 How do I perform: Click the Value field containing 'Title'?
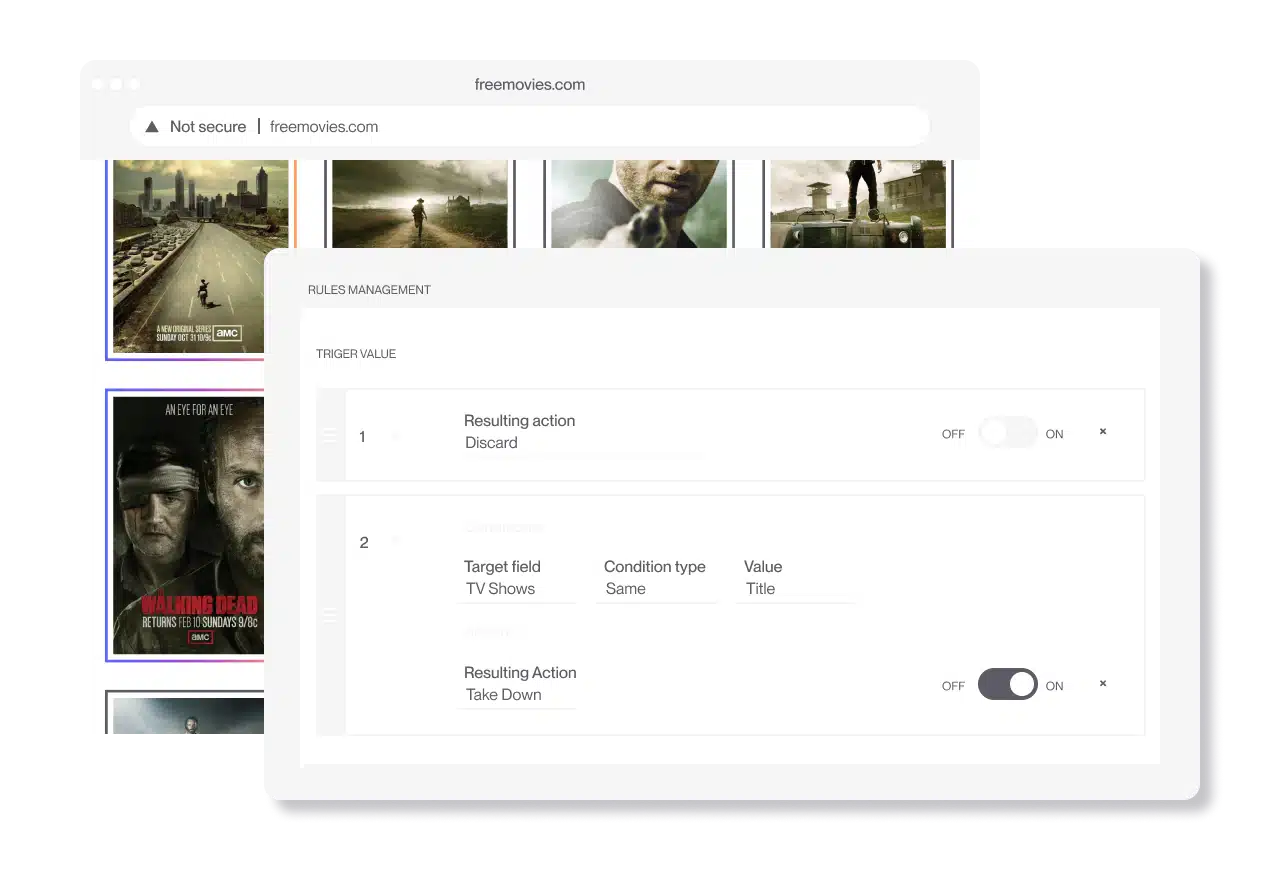(x=795, y=589)
